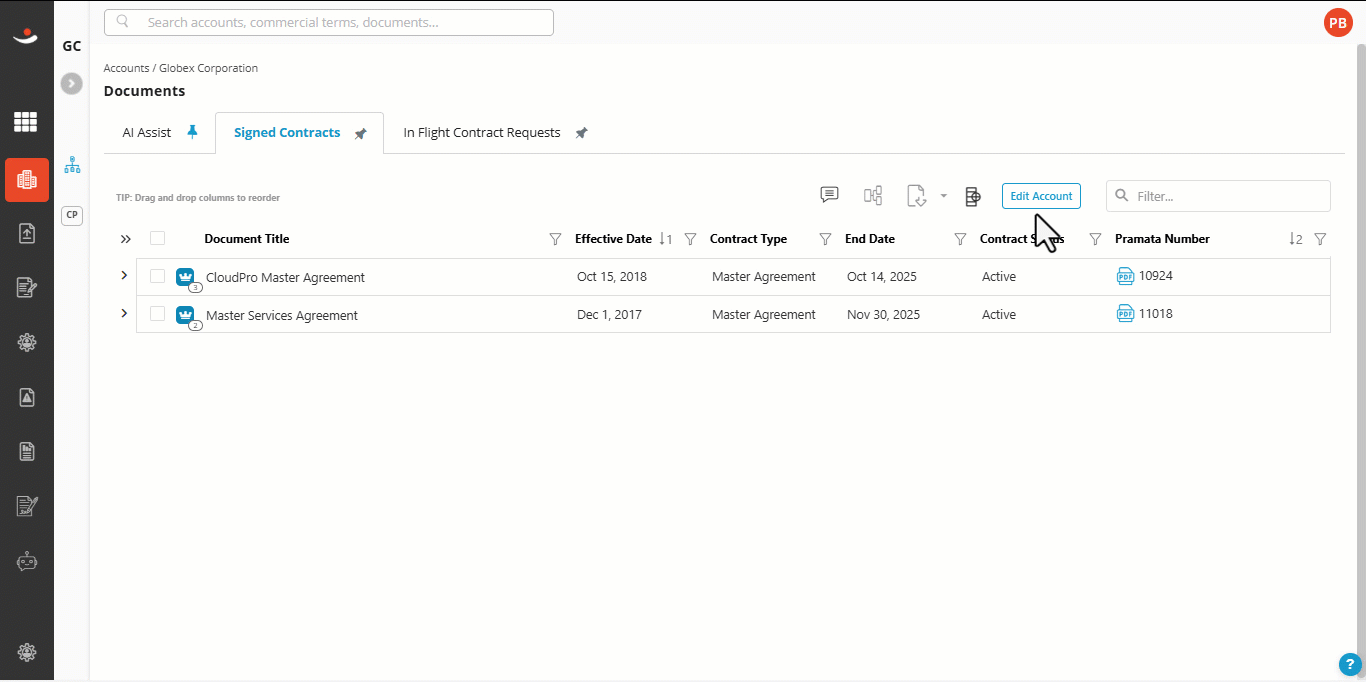The image size is (1366, 682).
Task: Open the text document sidebar icon
Action: click(26, 451)
